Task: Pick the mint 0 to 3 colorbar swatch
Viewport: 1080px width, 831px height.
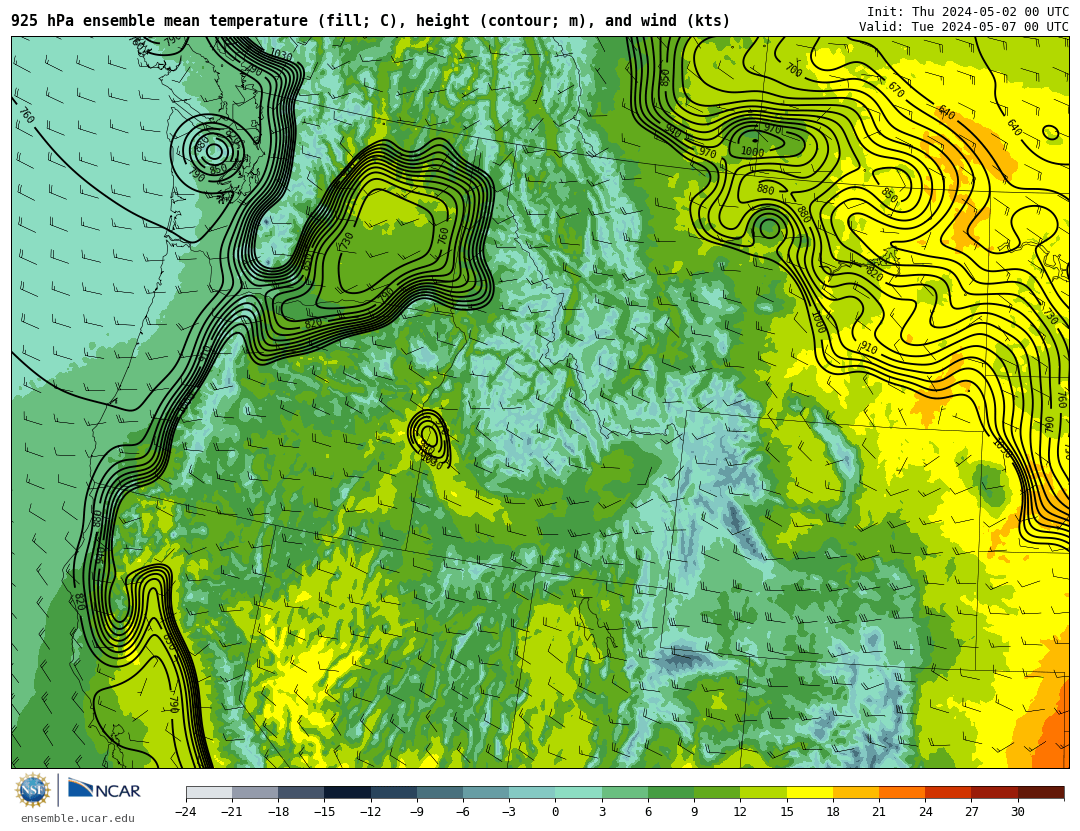Action: pyautogui.click(x=579, y=792)
